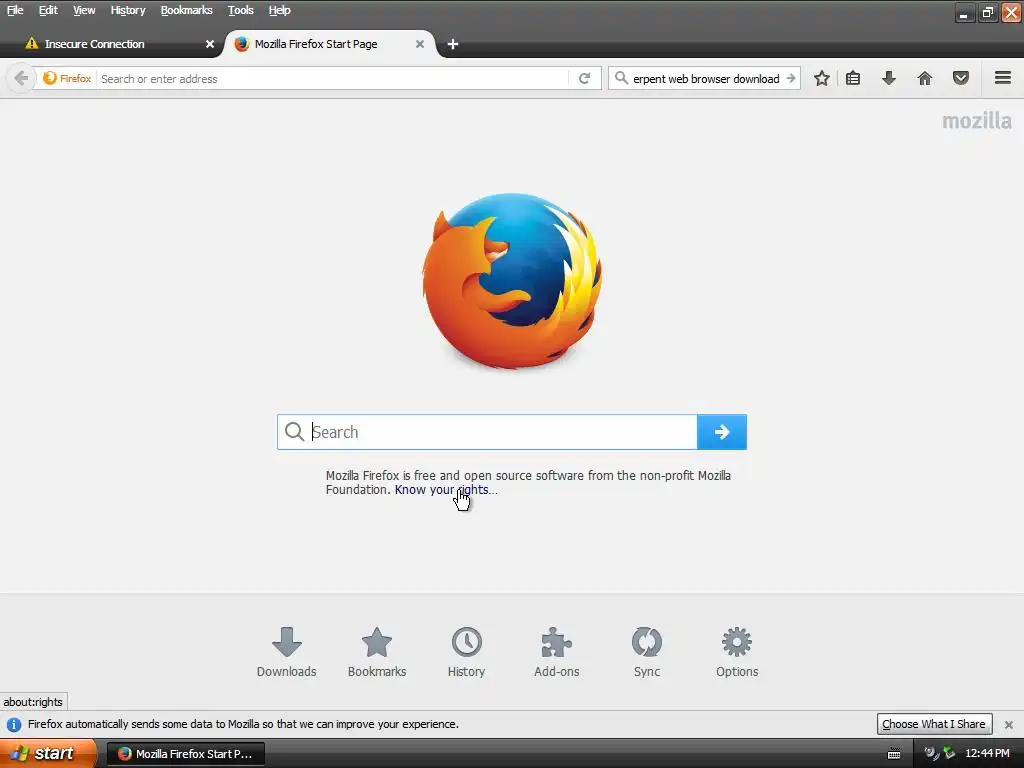
Task: Click Choose What I Share button
Action: [934, 724]
